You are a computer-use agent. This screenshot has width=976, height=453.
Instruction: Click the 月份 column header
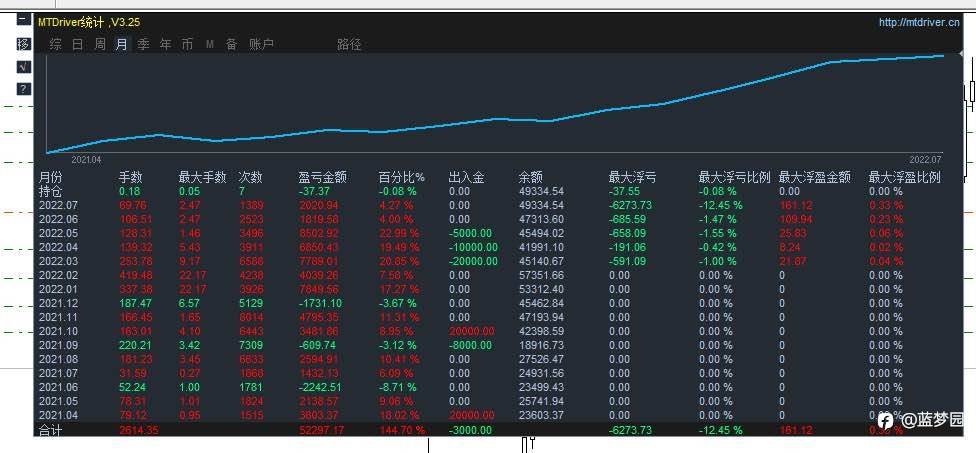coord(51,177)
